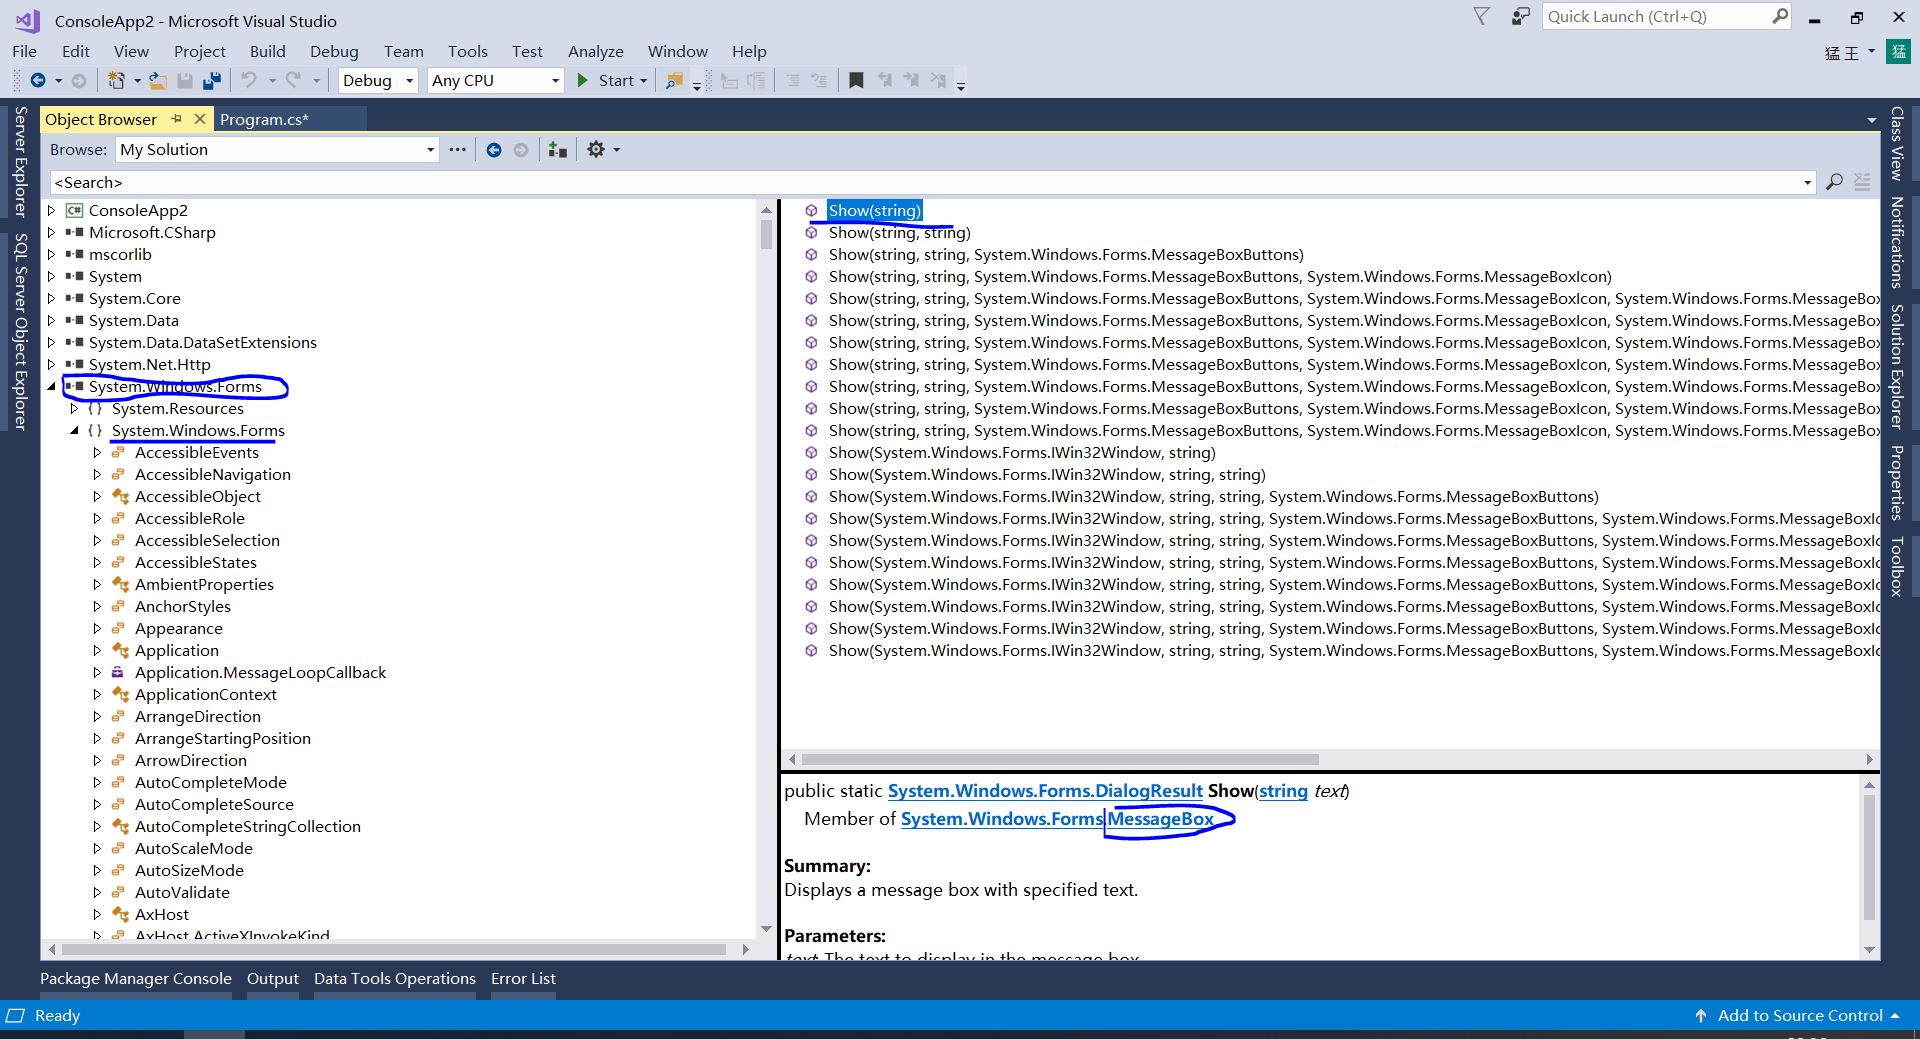This screenshot has height=1039, width=1920.
Task: Open the Package Manager Console tab
Action: (136, 979)
